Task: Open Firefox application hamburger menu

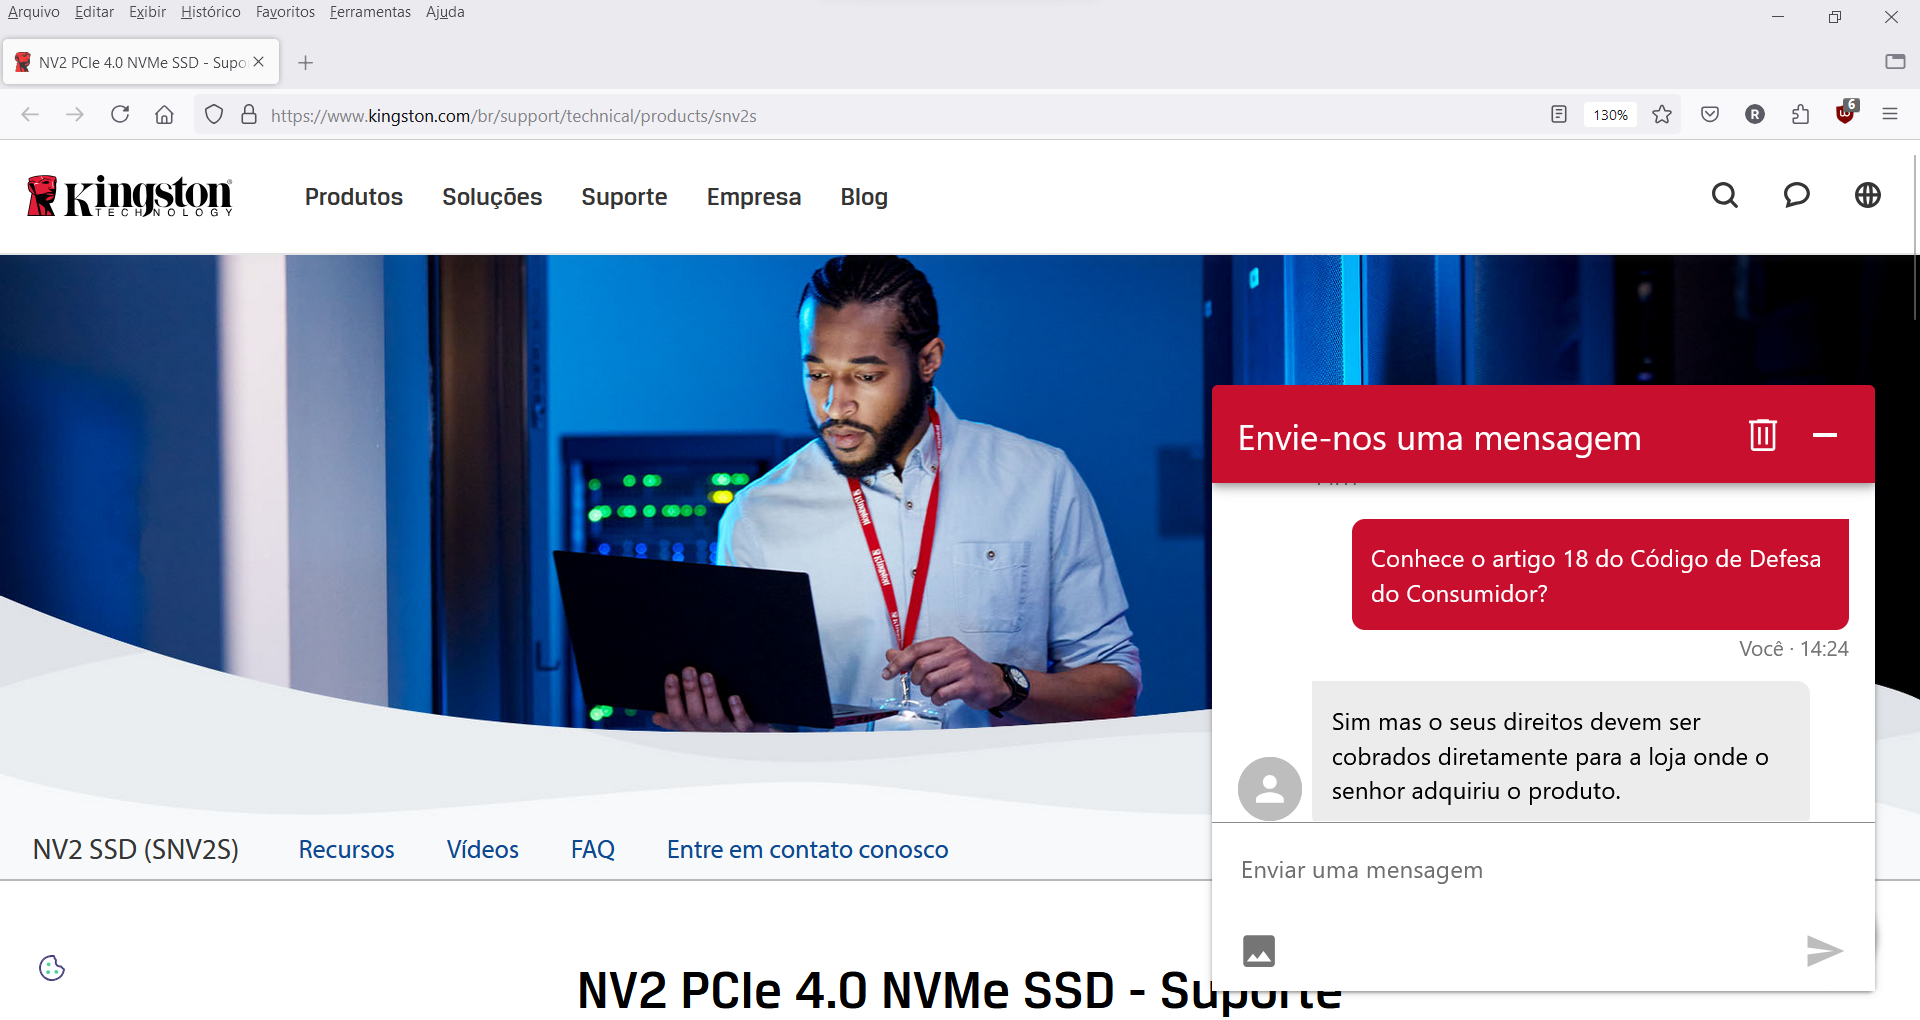Action: click(1890, 115)
